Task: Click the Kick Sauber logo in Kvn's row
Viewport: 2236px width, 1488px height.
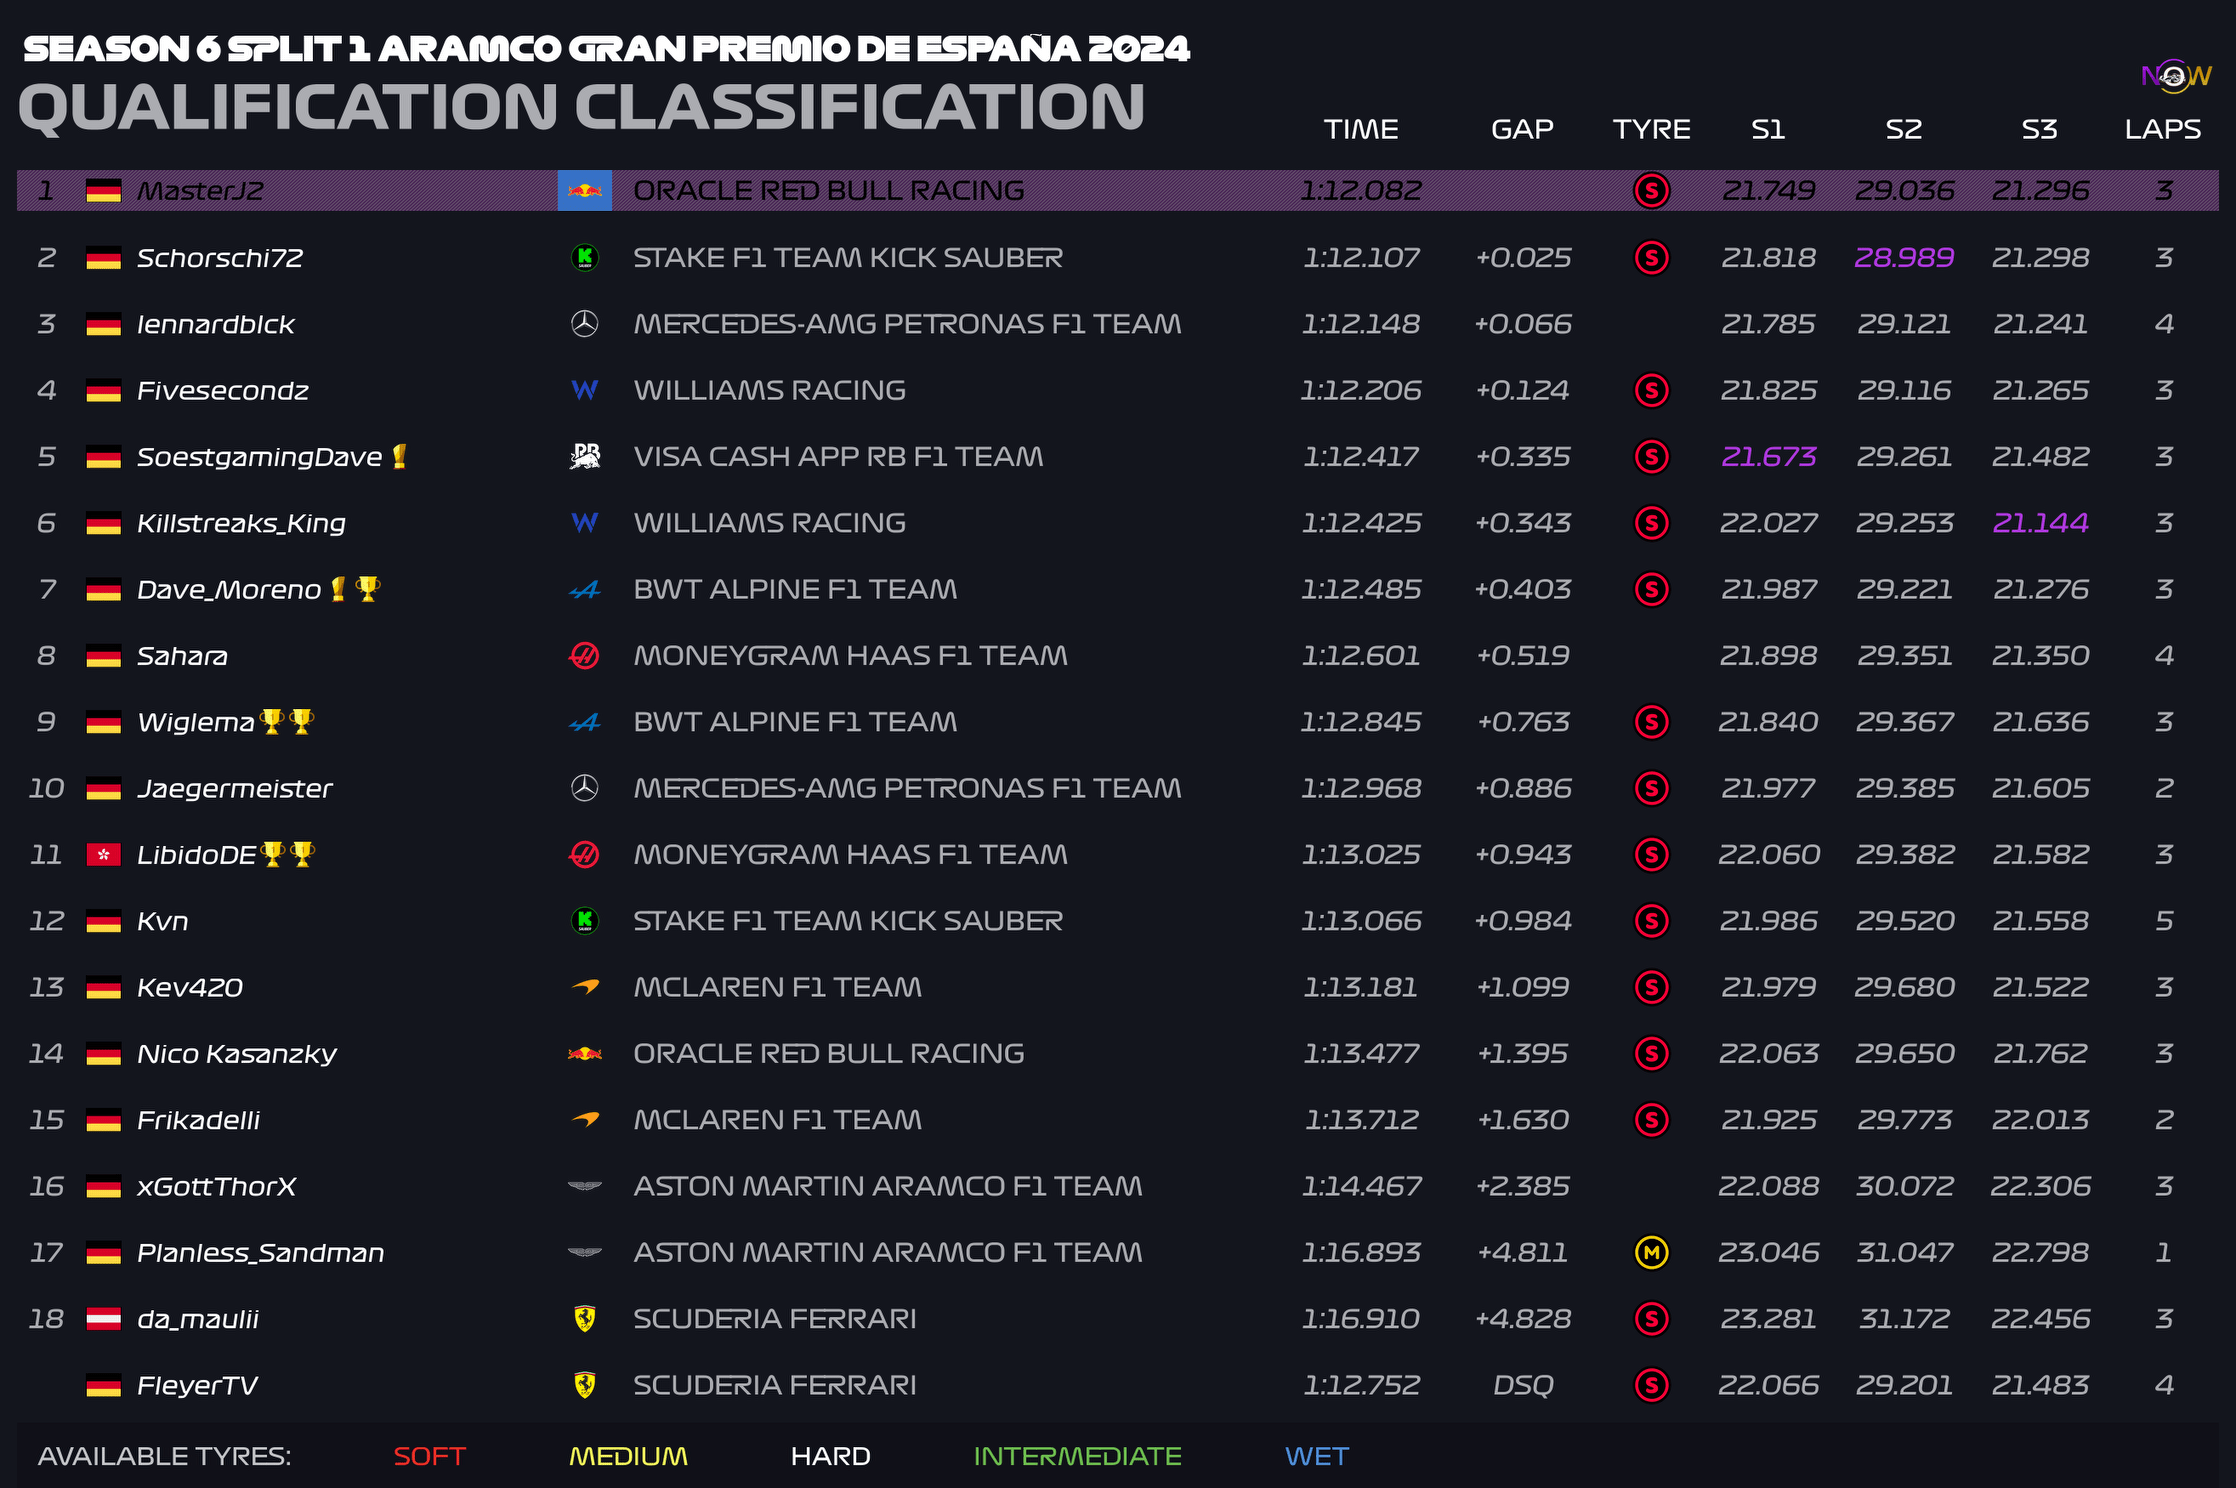Action: click(x=585, y=920)
